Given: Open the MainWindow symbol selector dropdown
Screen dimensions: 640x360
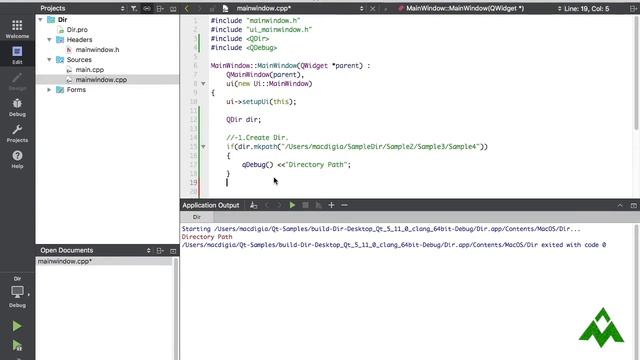Looking at the screenshot, I should tap(559, 8).
